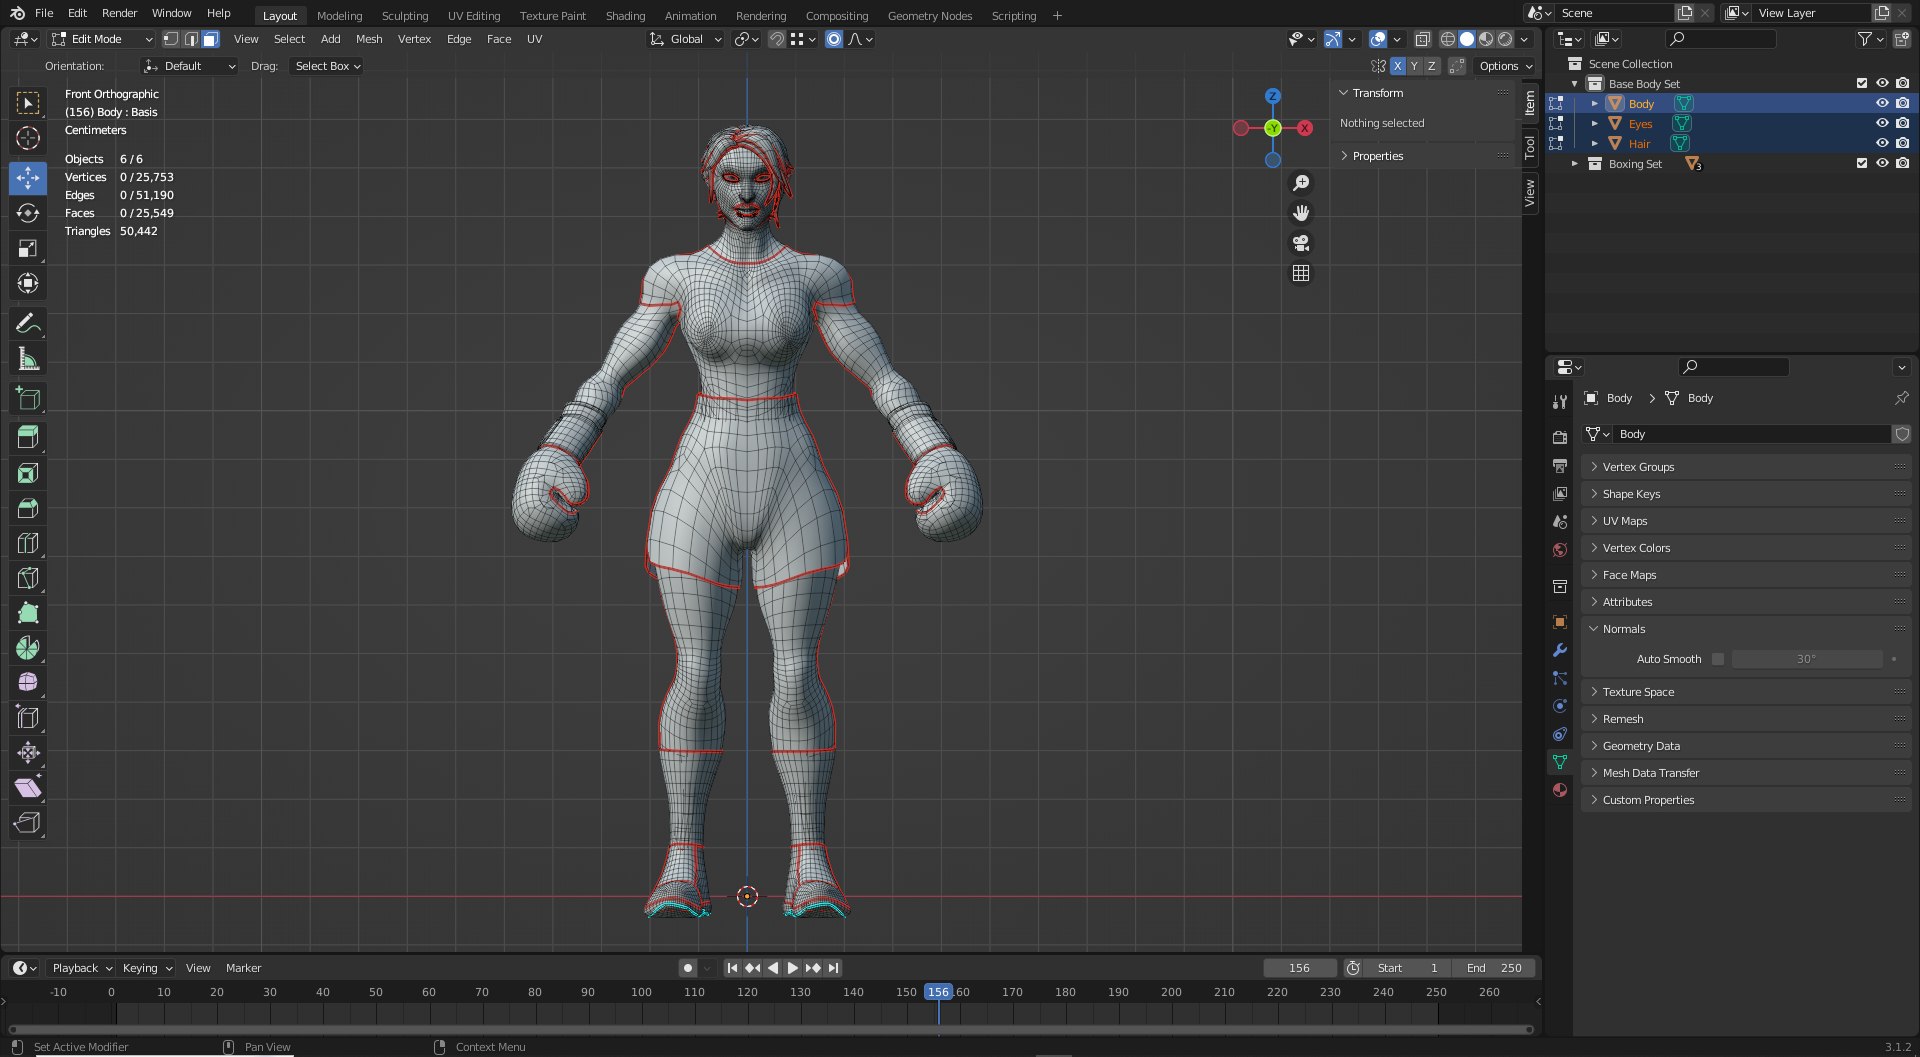Activate the Move tool
Viewport: 1920px width, 1057px height.
pos(28,178)
